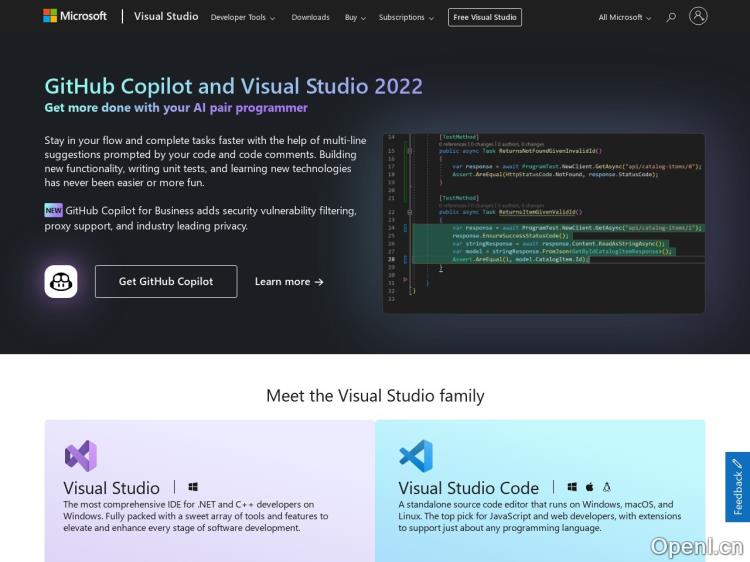Screen dimensions: 750x562
Task: Click the Apple icon beside Visual Studio Code
Action: coord(589,487)
